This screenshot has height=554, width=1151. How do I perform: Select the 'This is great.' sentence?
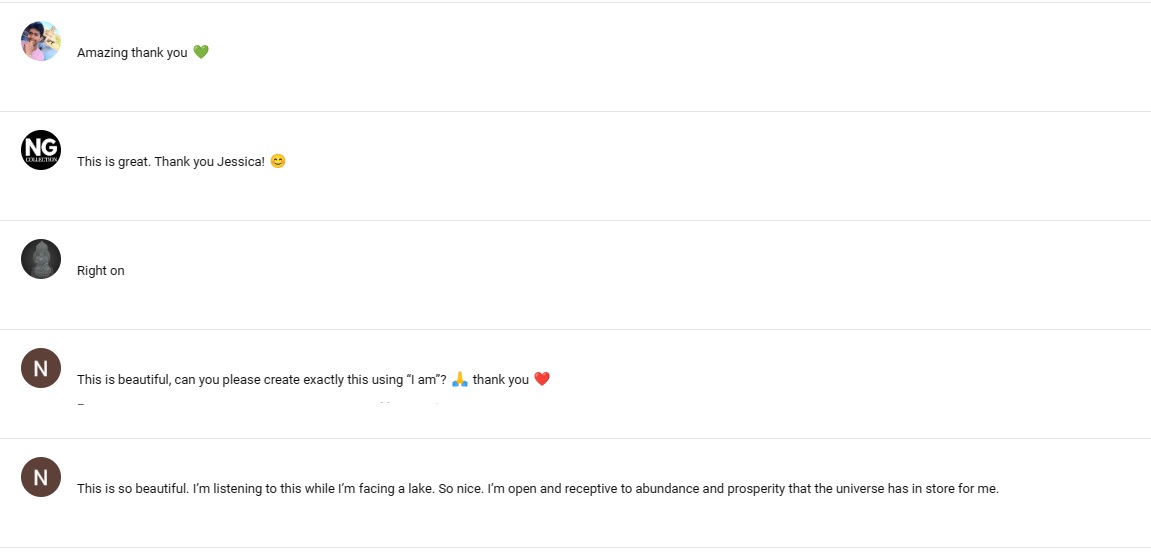coord(115,161)
